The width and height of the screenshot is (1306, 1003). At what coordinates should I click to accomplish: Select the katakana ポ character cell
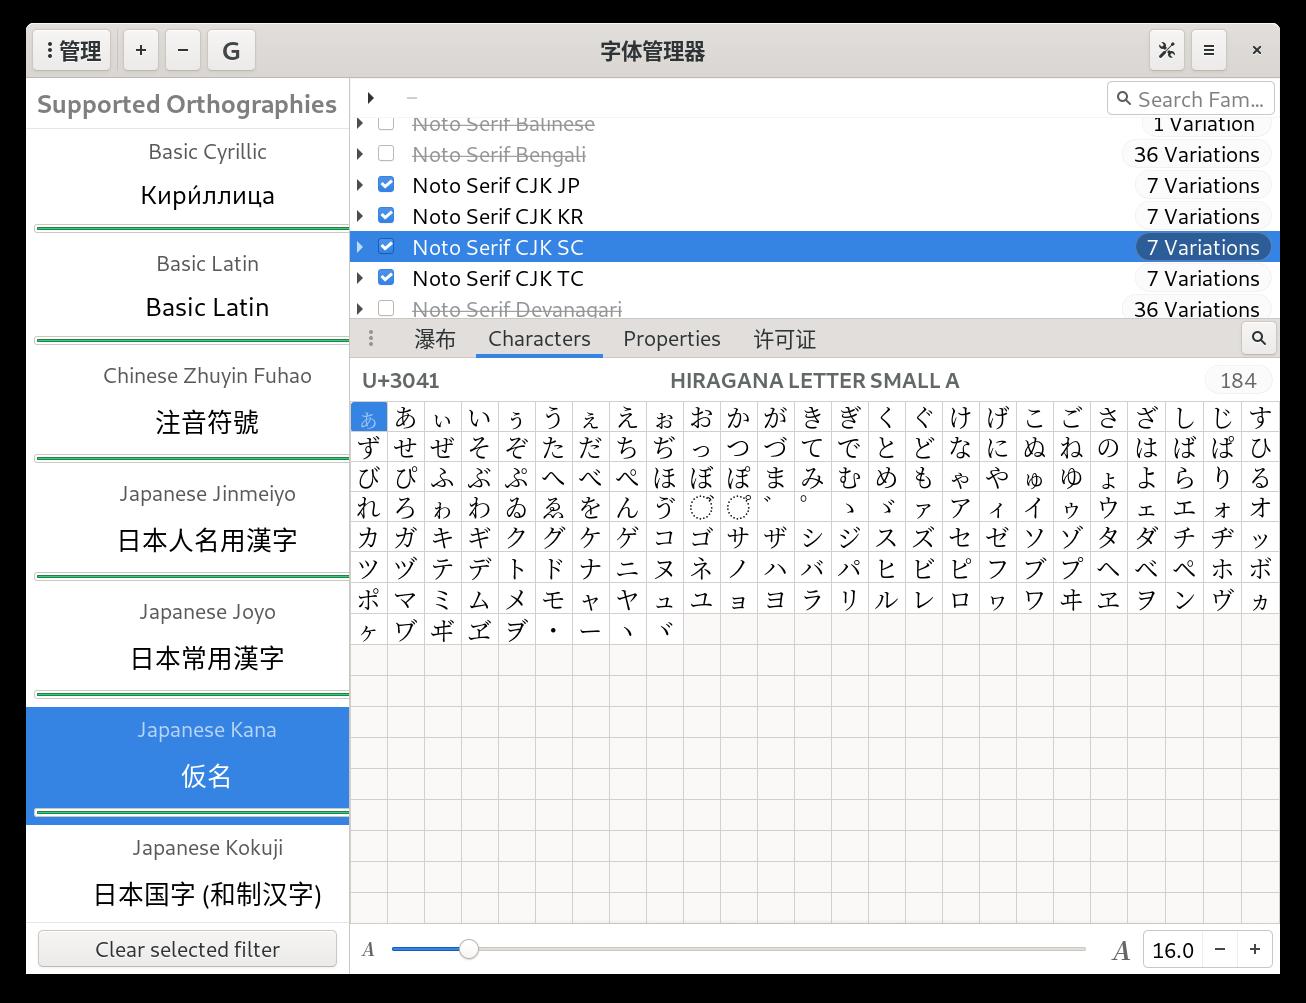(x=369, y=599)
